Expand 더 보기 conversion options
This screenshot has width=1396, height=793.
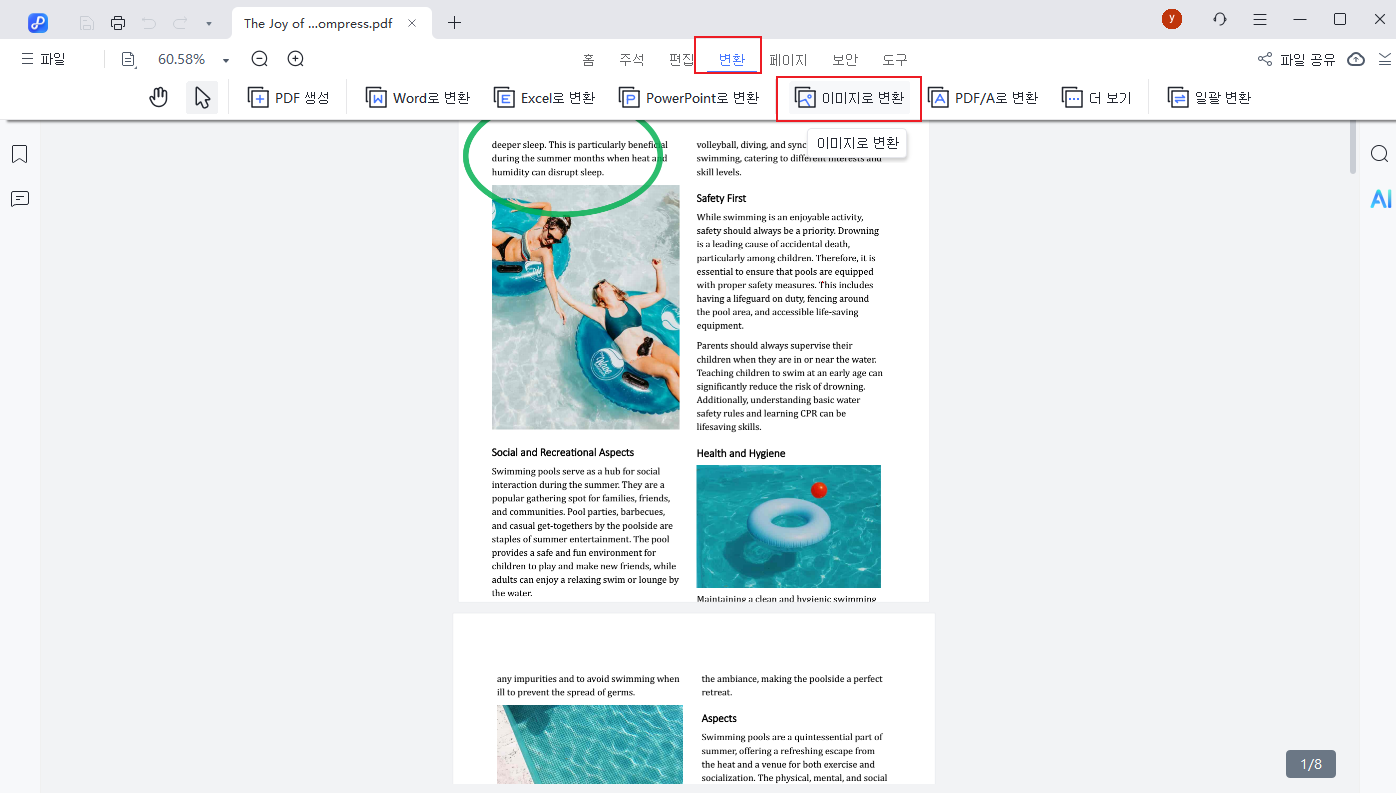pos(1097,97)
